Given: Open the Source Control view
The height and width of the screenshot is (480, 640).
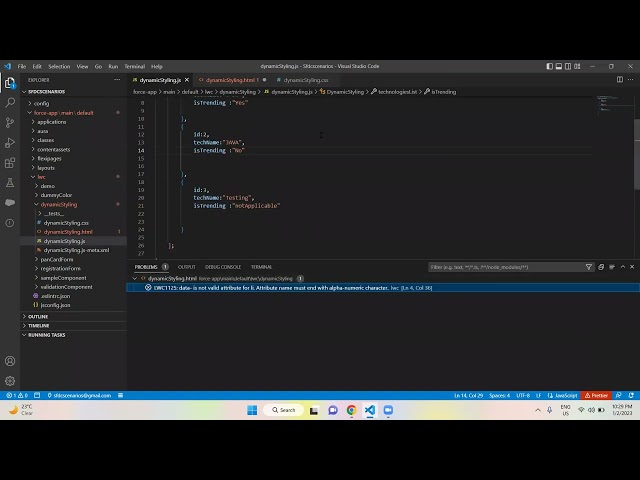Looking at the screenshot, I should [10, 122].
